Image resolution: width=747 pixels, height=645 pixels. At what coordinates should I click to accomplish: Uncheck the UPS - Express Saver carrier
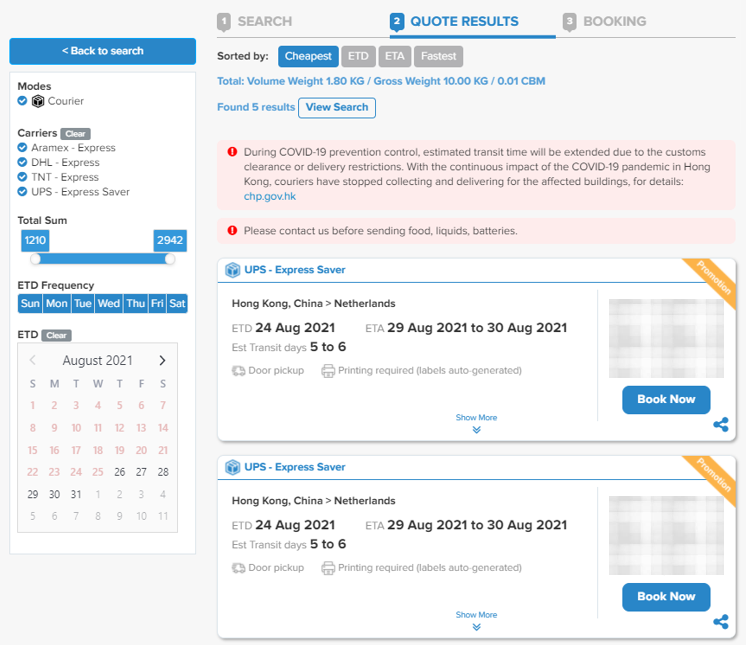click(x=22, y=191)
